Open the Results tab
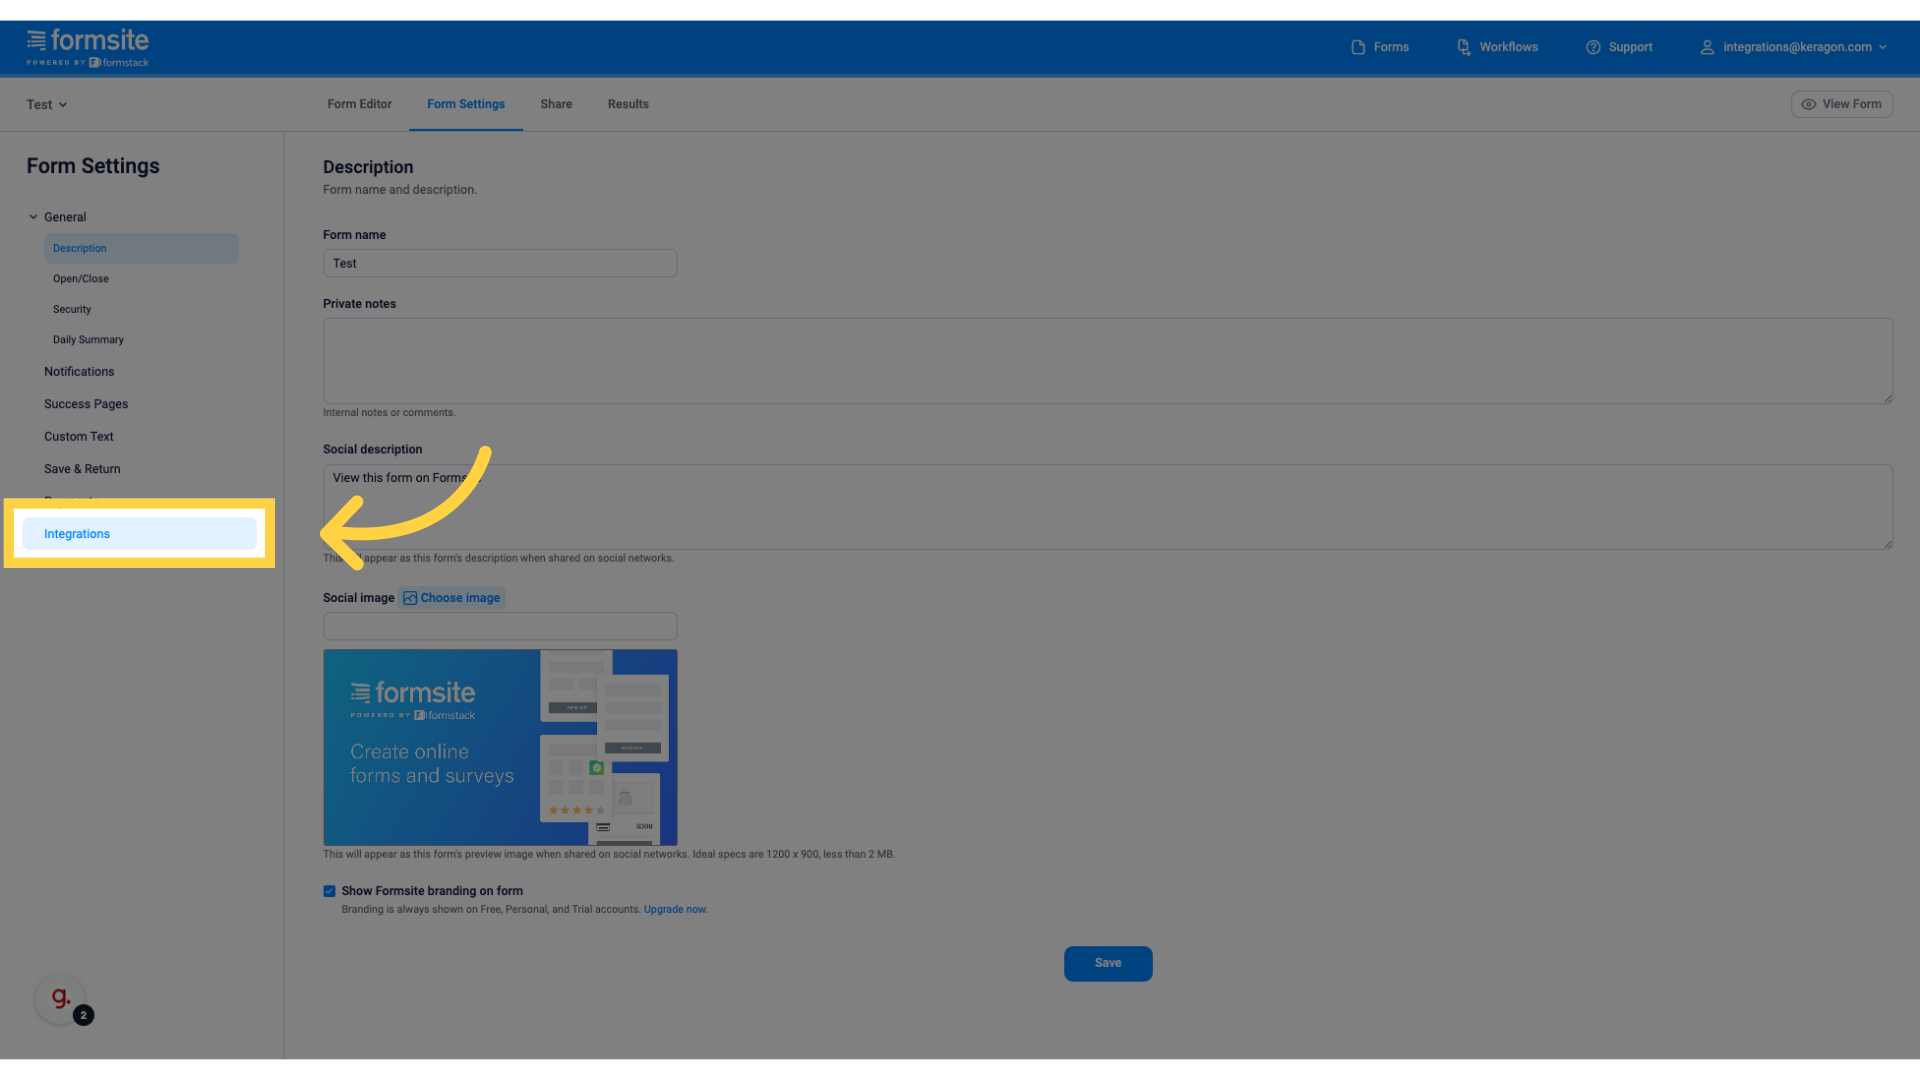 point(628,104)
